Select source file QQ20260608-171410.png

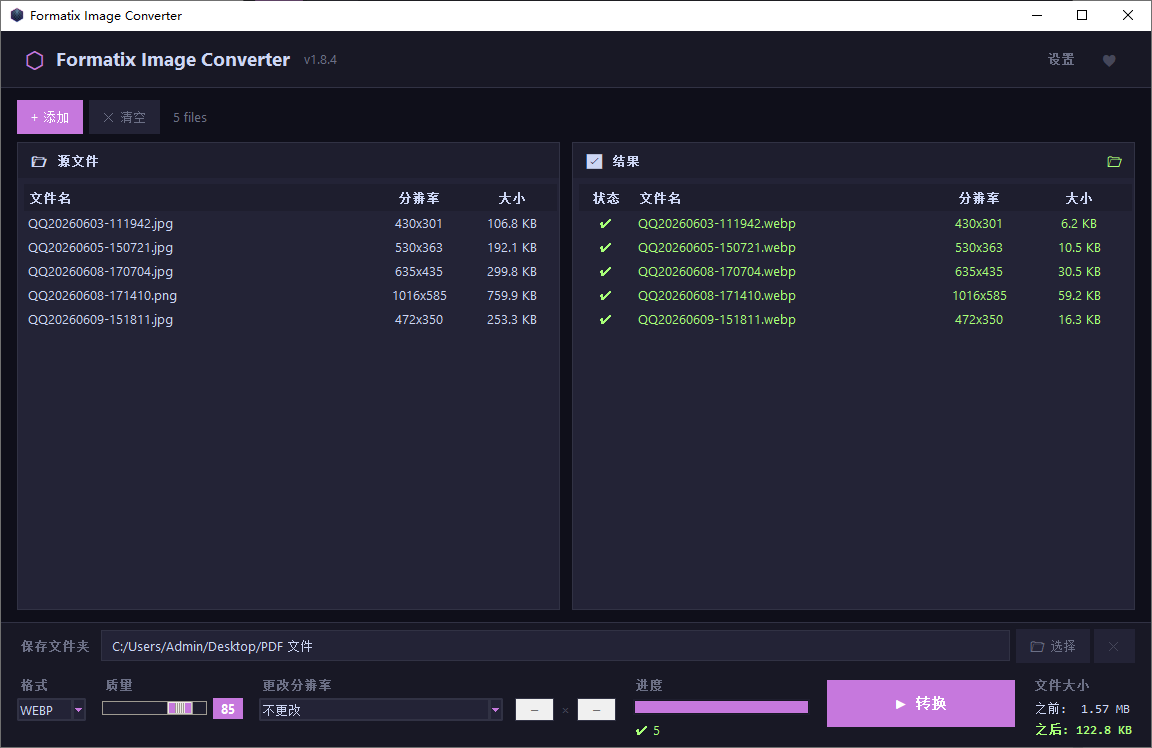(x=288, y=295)
